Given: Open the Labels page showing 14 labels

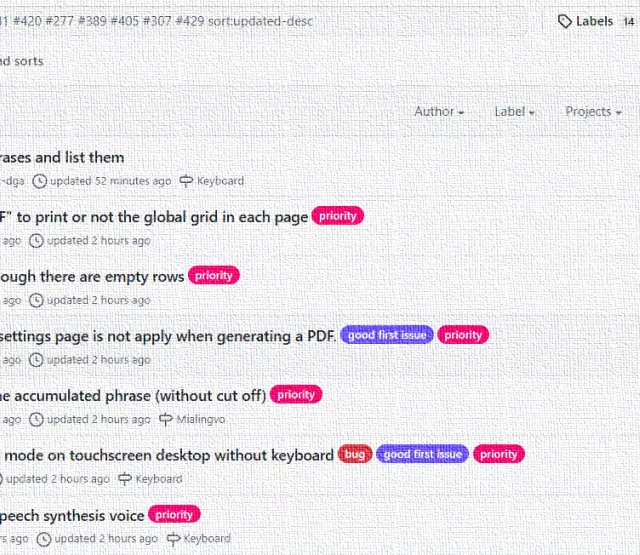Looking at the screenshot, I should [596, 21].
